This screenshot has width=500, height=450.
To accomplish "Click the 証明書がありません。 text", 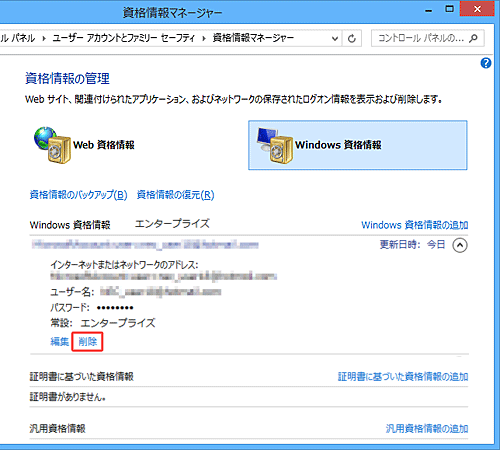I will click(x=68, y=397).
